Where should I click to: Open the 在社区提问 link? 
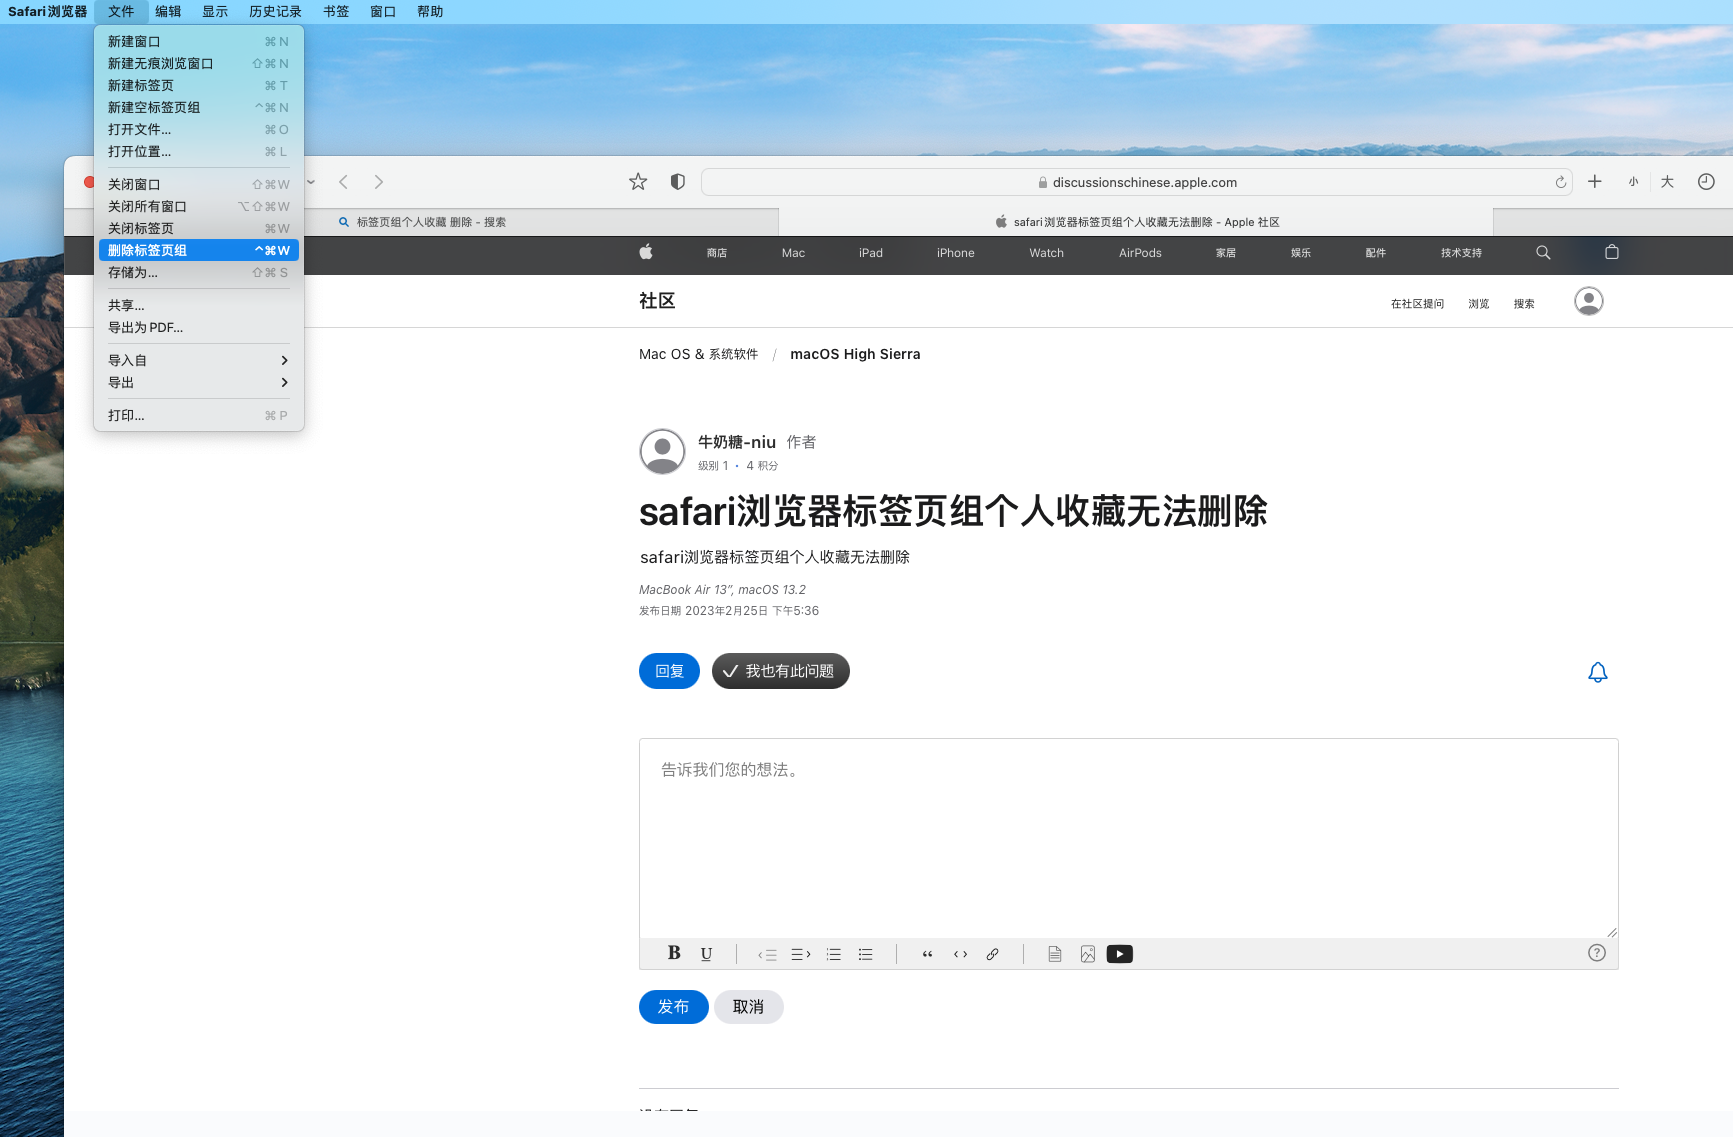point(1417,304)
